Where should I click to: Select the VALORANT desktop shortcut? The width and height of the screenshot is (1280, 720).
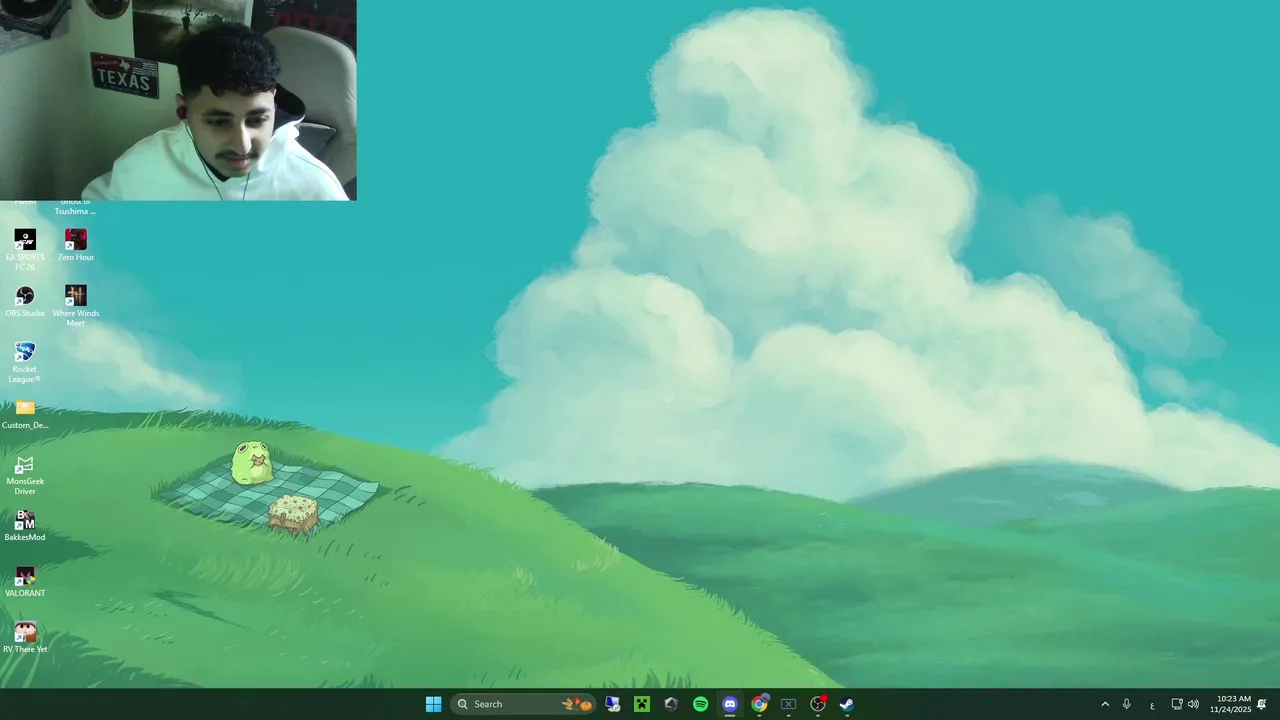point(25,582)
